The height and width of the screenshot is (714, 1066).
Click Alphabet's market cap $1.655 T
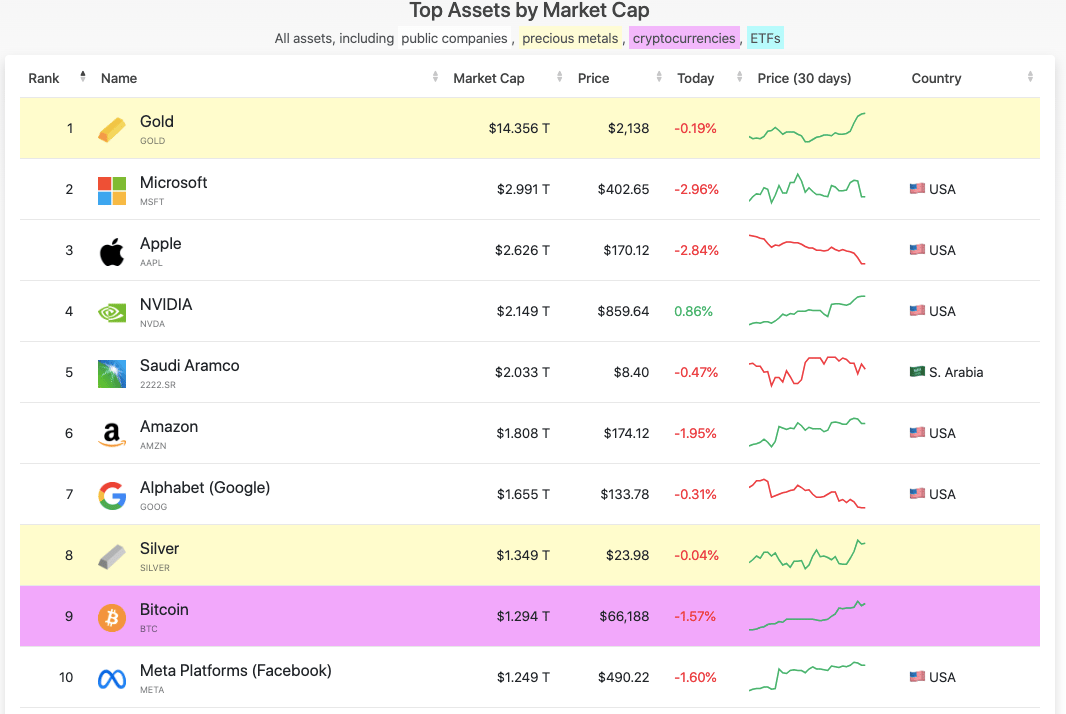tap(523, 494)
